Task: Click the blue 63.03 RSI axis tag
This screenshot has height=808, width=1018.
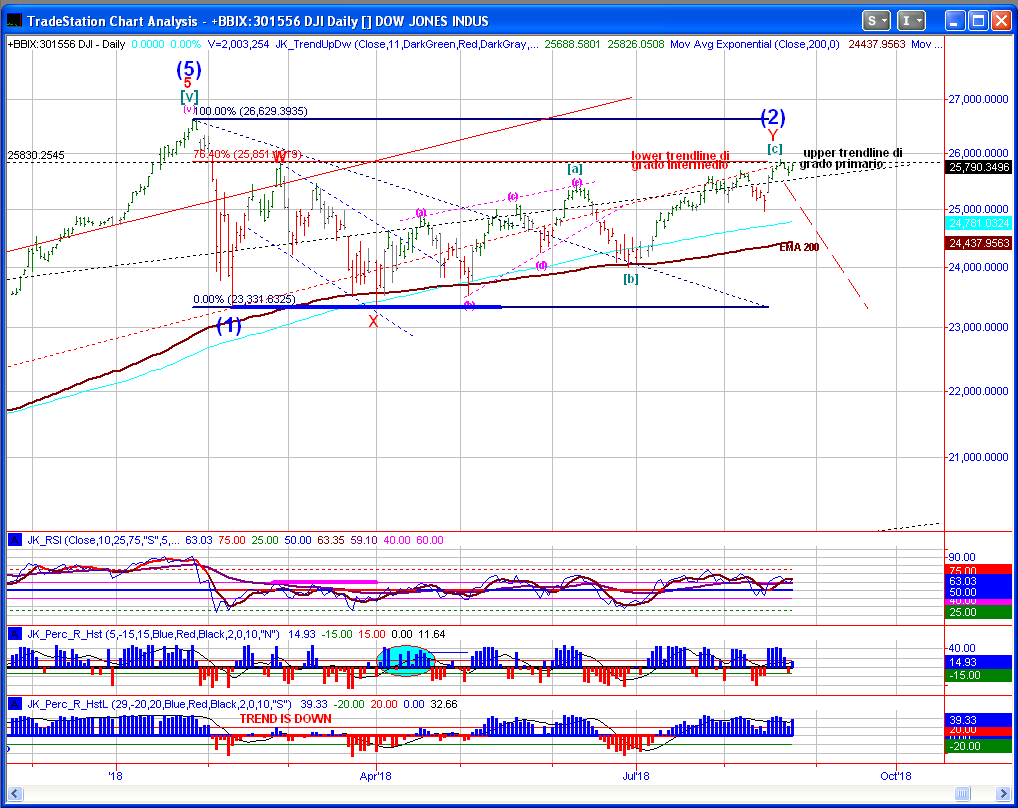Action: 978,581
